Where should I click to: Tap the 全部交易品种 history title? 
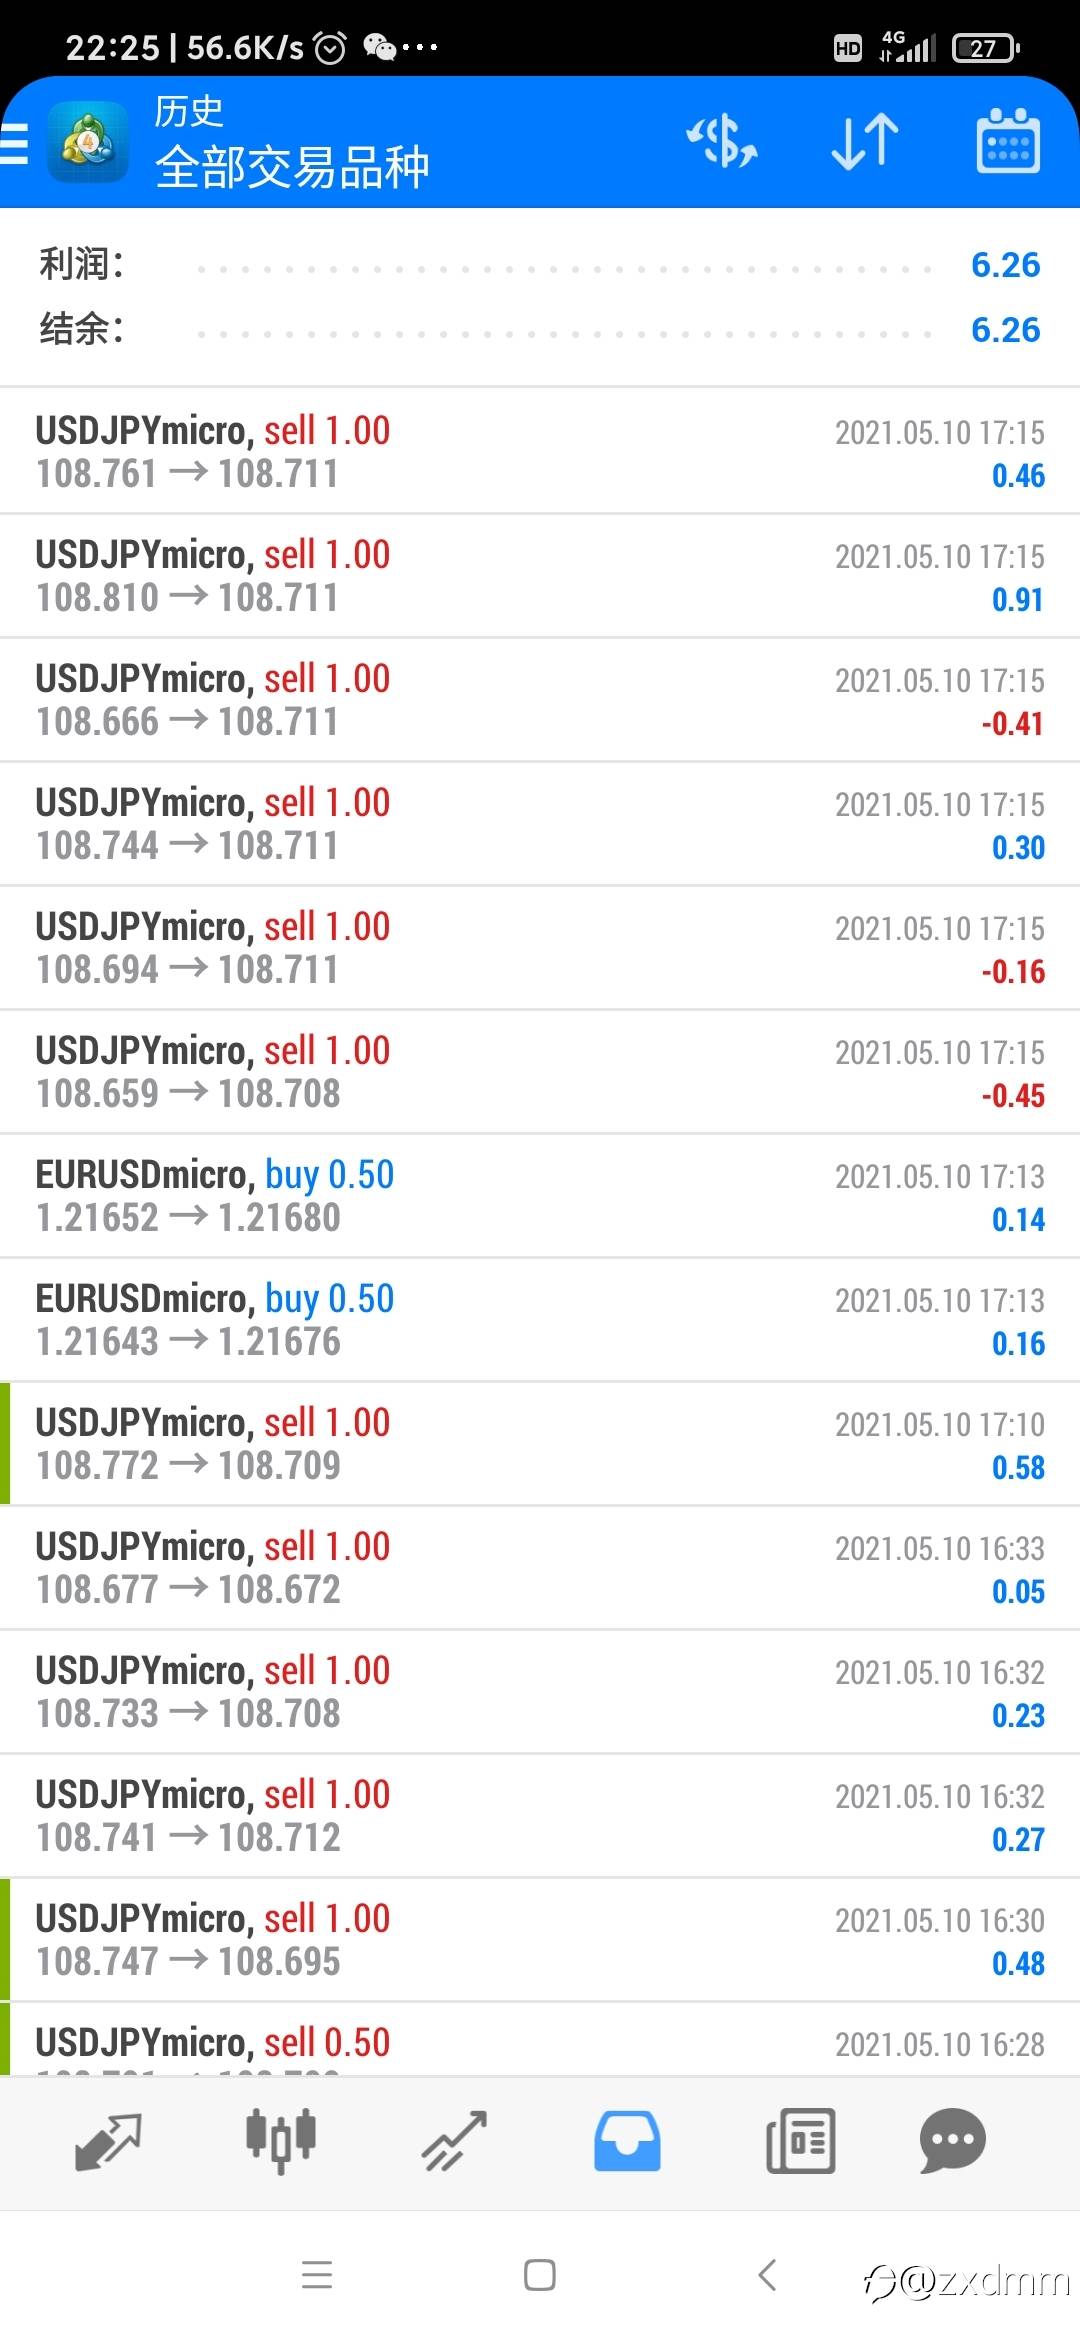(292, 167)
